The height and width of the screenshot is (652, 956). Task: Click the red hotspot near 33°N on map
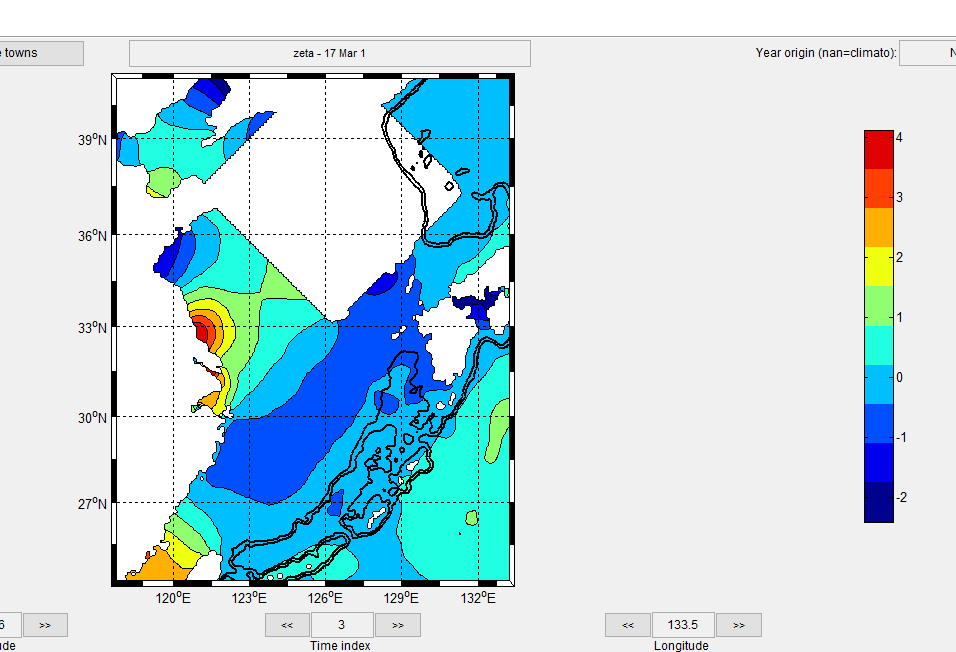click(x=203, y=328)
